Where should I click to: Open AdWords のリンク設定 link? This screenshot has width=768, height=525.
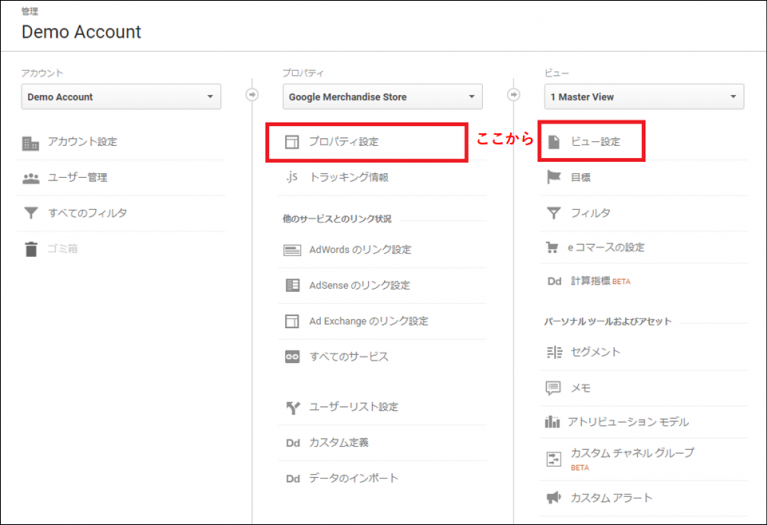point(360,250)
